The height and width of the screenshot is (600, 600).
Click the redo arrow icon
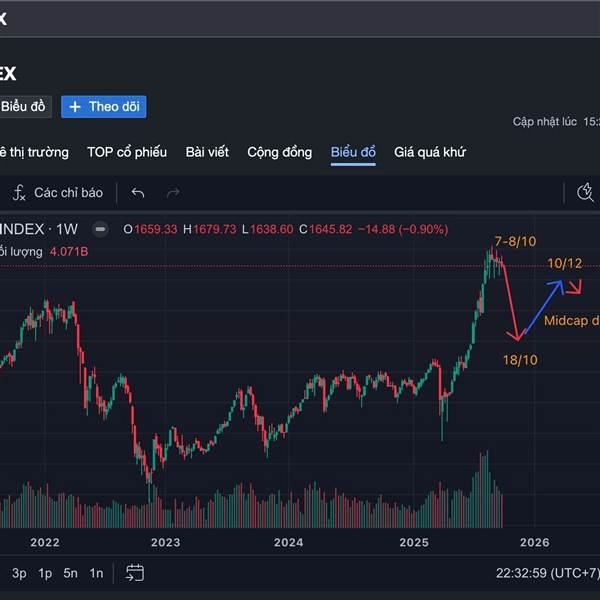click(173, 192)
